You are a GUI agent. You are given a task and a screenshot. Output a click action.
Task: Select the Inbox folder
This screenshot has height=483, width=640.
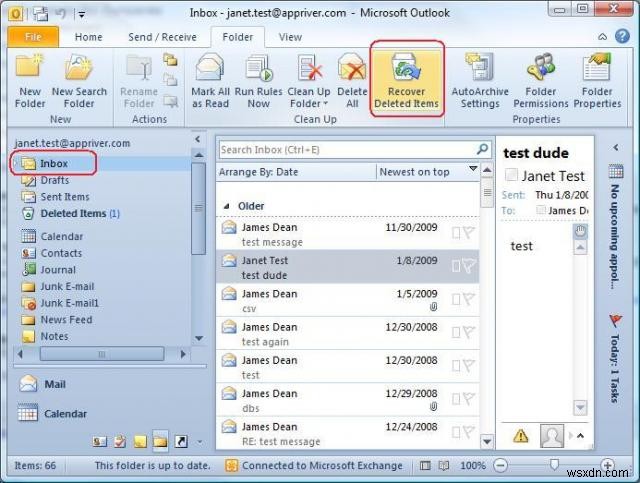[53, 164]
